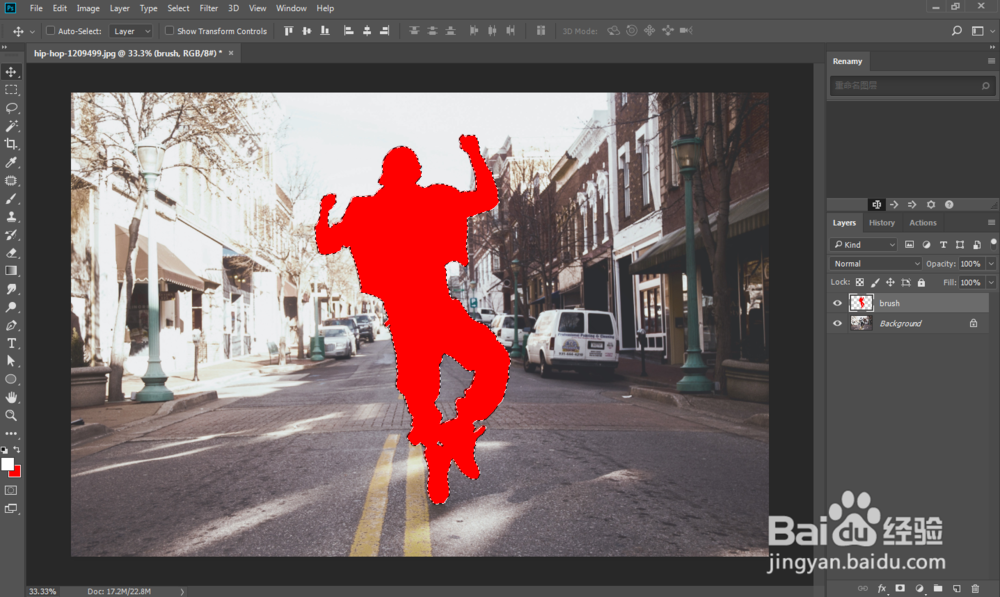
Task: Select the Lasso tool
Action: point(11,108)
